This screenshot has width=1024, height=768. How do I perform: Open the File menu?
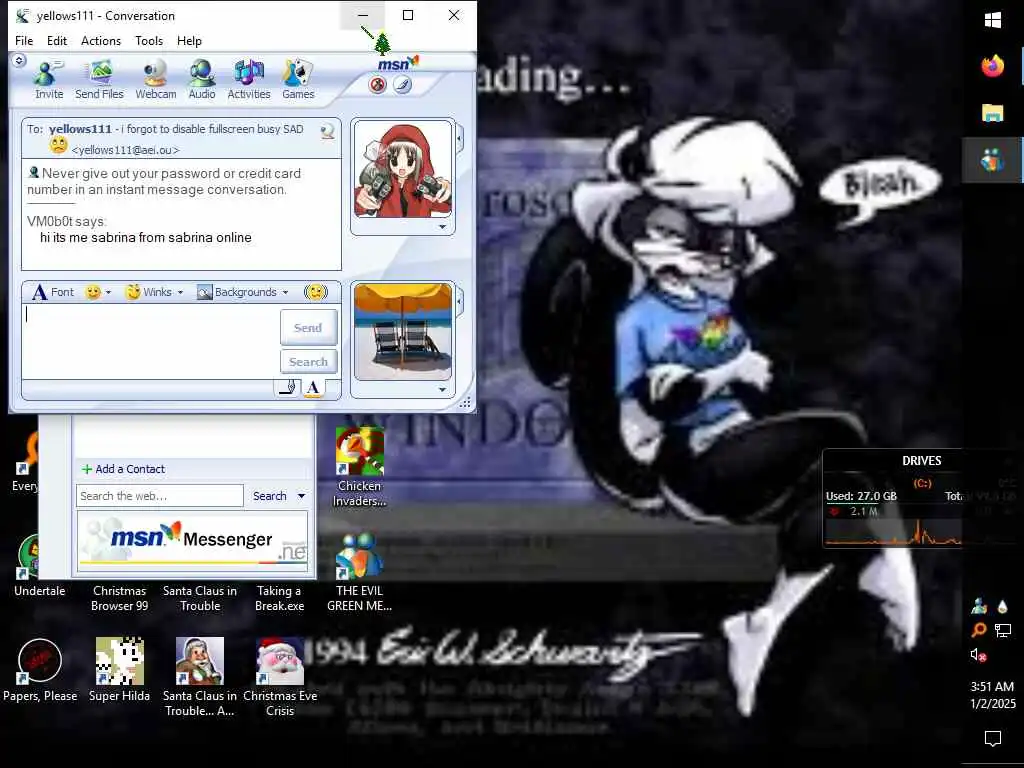click(24, 40)
